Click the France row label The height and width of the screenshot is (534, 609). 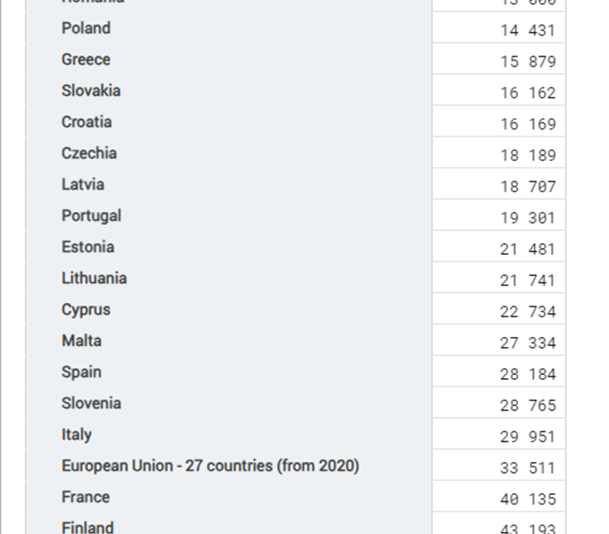click(85, 497)
